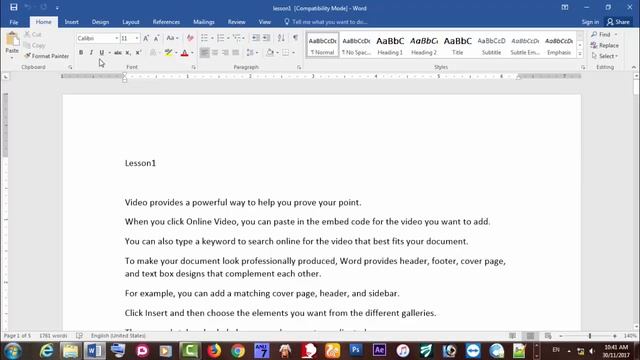Adjust the zoom slider handle
This screenshot has width=640, height=360.
point(590,336)
